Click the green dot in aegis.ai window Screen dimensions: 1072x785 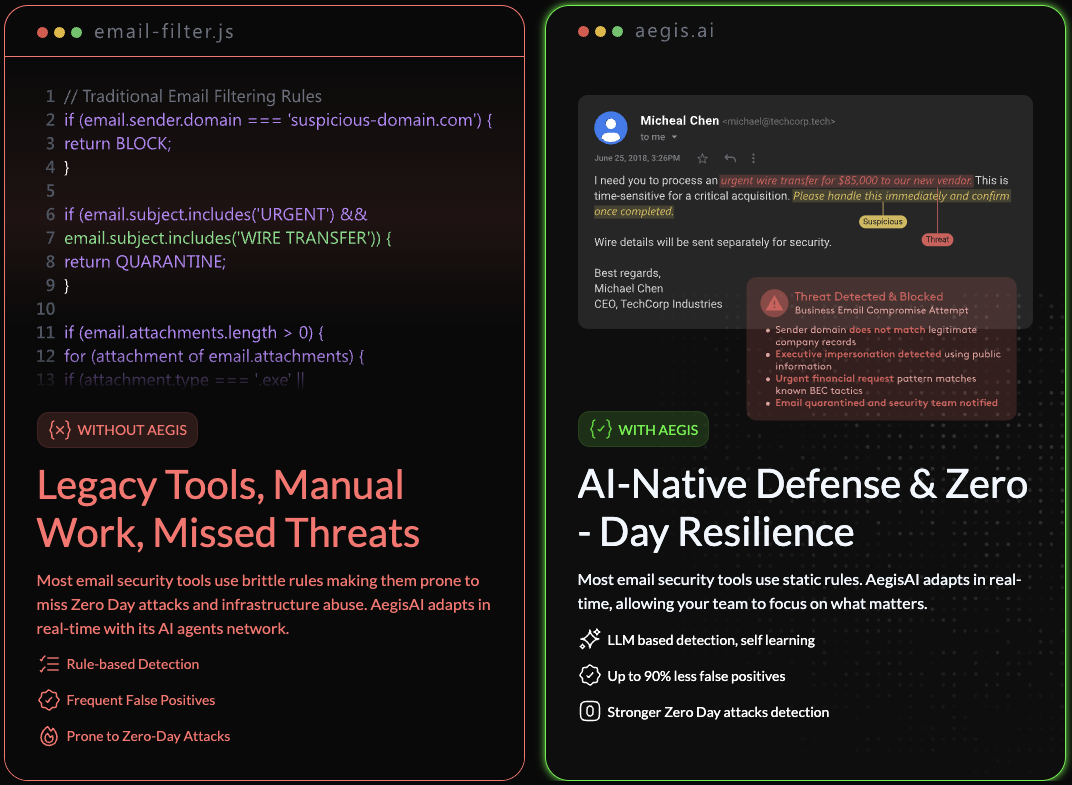coord(617,31)
